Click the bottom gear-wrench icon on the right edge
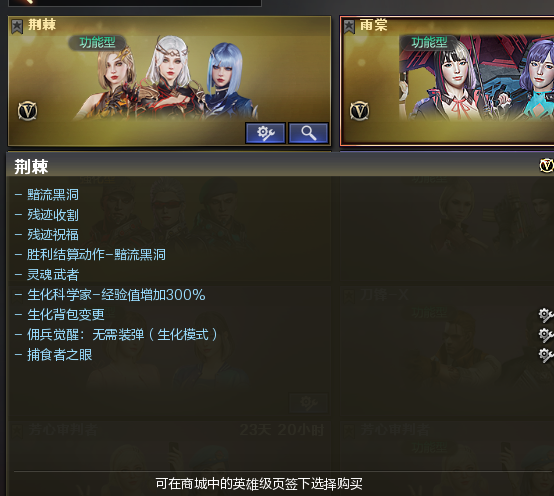This screenshot has width=554, height=496. pyautogui.click(x=546, y=355)
